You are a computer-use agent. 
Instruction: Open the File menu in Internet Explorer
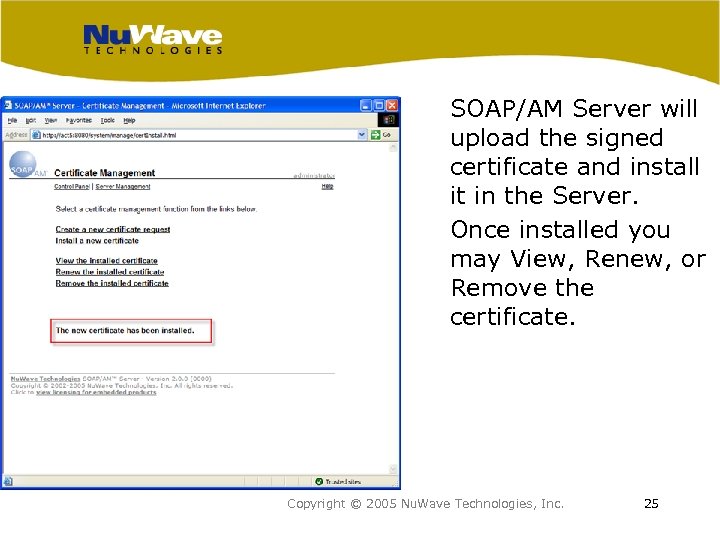pos(12,120)
